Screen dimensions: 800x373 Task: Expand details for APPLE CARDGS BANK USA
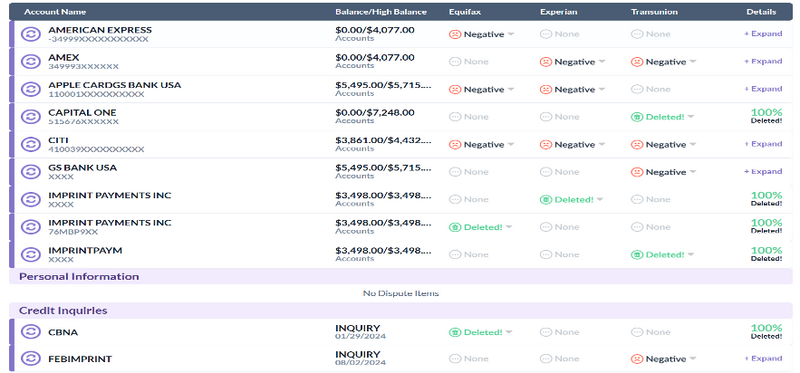[763, 89]
